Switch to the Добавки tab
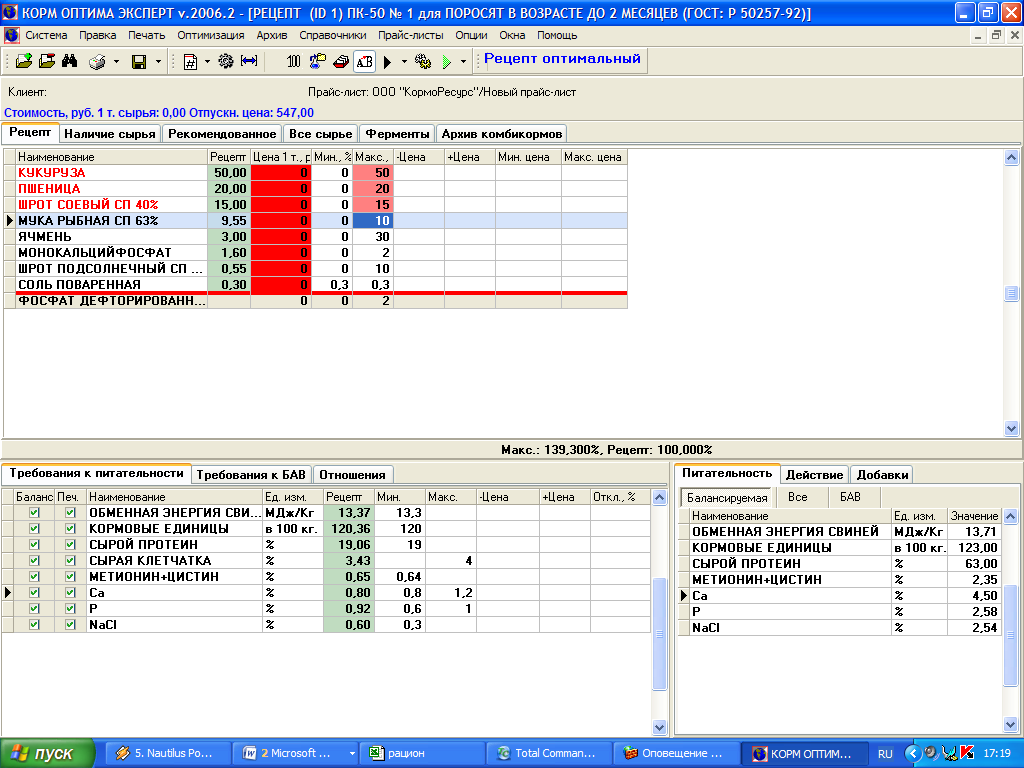Viewport: 1024px width, 768px height. tap(882, 475)
